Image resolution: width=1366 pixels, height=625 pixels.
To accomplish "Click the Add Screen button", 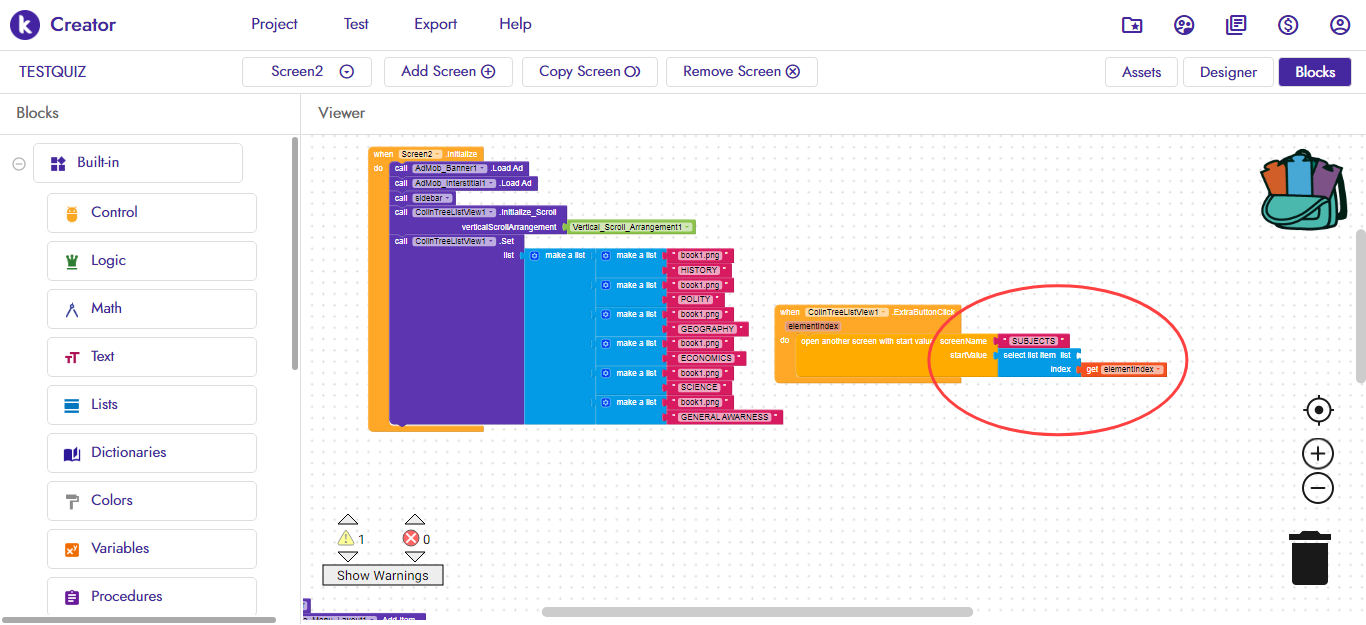I will (x=448, y=72).
